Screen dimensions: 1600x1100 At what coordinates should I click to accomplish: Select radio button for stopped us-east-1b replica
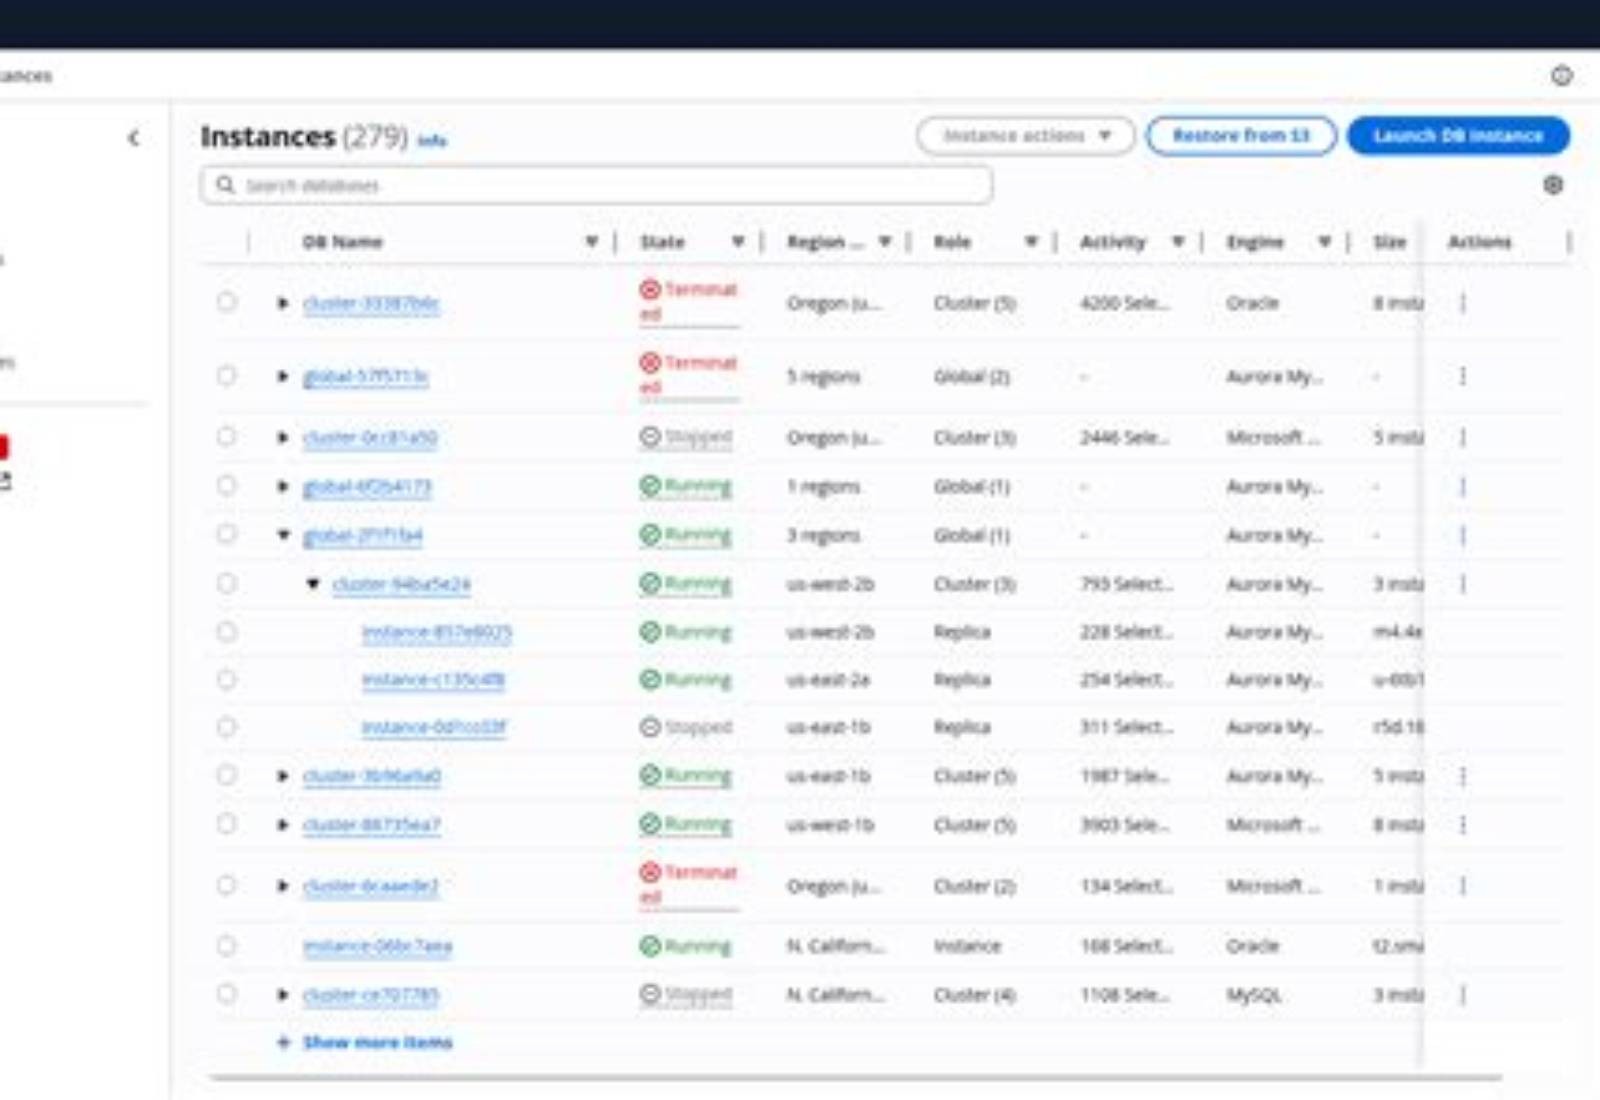227,727
